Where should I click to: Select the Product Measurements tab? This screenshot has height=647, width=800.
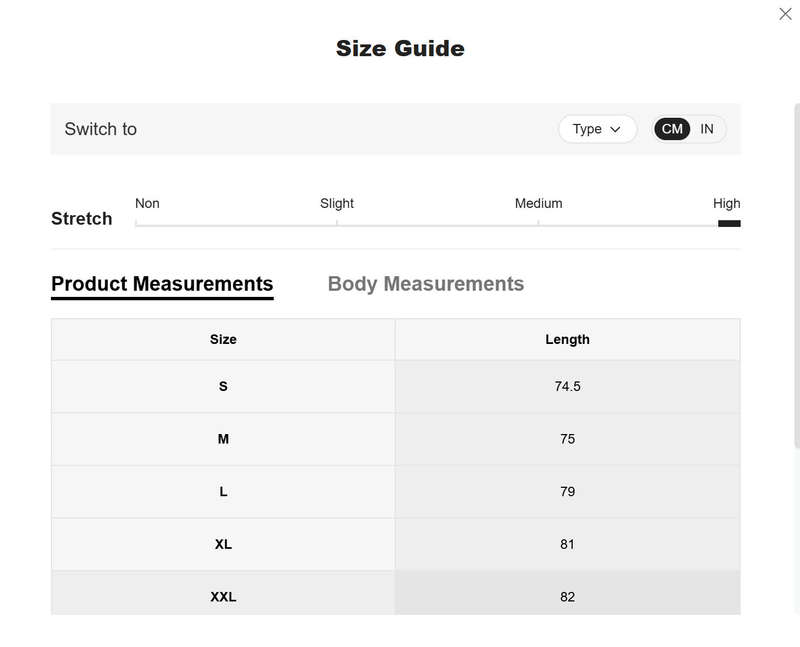(x=162, y=284)
